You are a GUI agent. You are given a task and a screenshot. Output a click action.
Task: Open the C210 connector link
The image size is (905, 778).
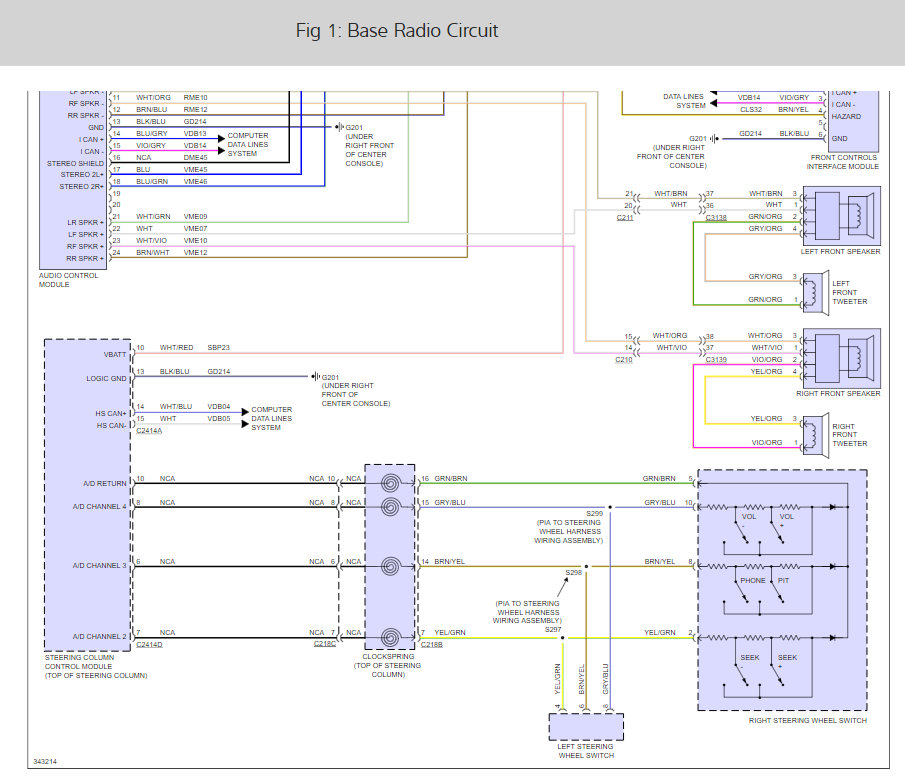click(x=624, y=359)
